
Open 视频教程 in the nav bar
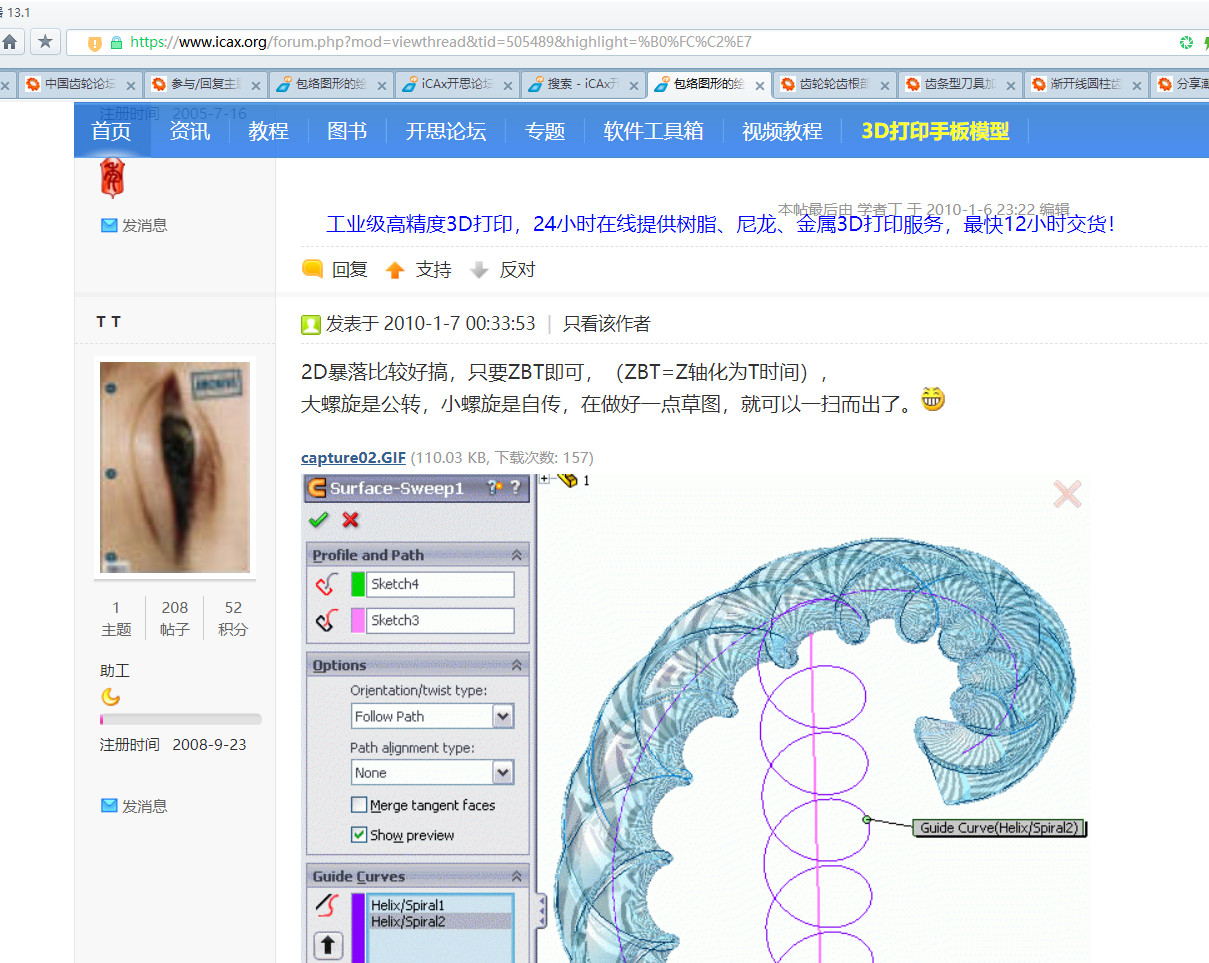(x=782, y=131)
